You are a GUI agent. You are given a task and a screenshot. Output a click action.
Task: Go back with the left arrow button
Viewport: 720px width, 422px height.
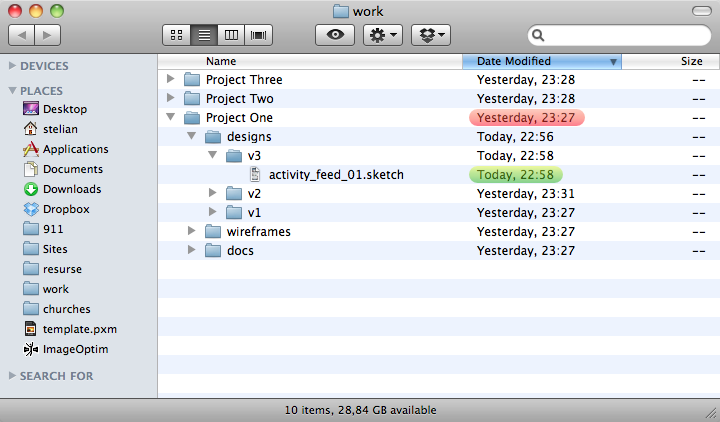21,35
